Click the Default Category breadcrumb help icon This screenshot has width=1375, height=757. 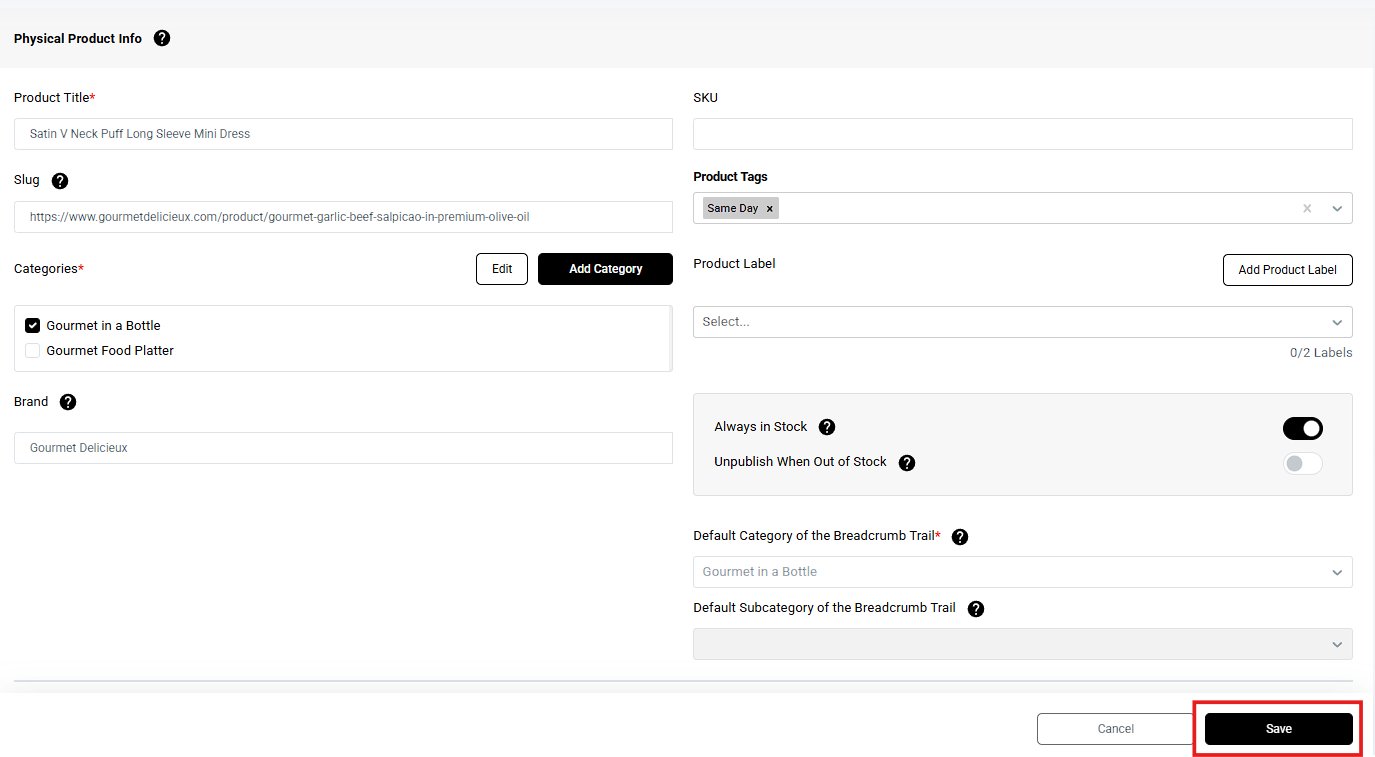pos(960,537)
